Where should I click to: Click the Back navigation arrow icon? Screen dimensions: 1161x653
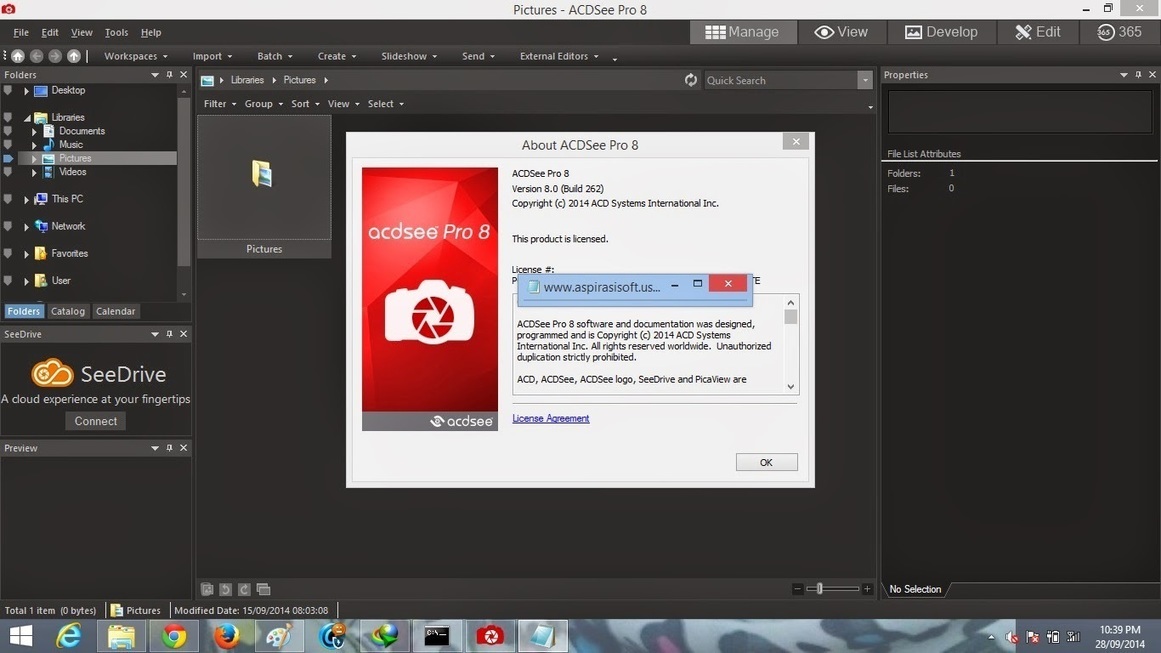click(36, 56)
